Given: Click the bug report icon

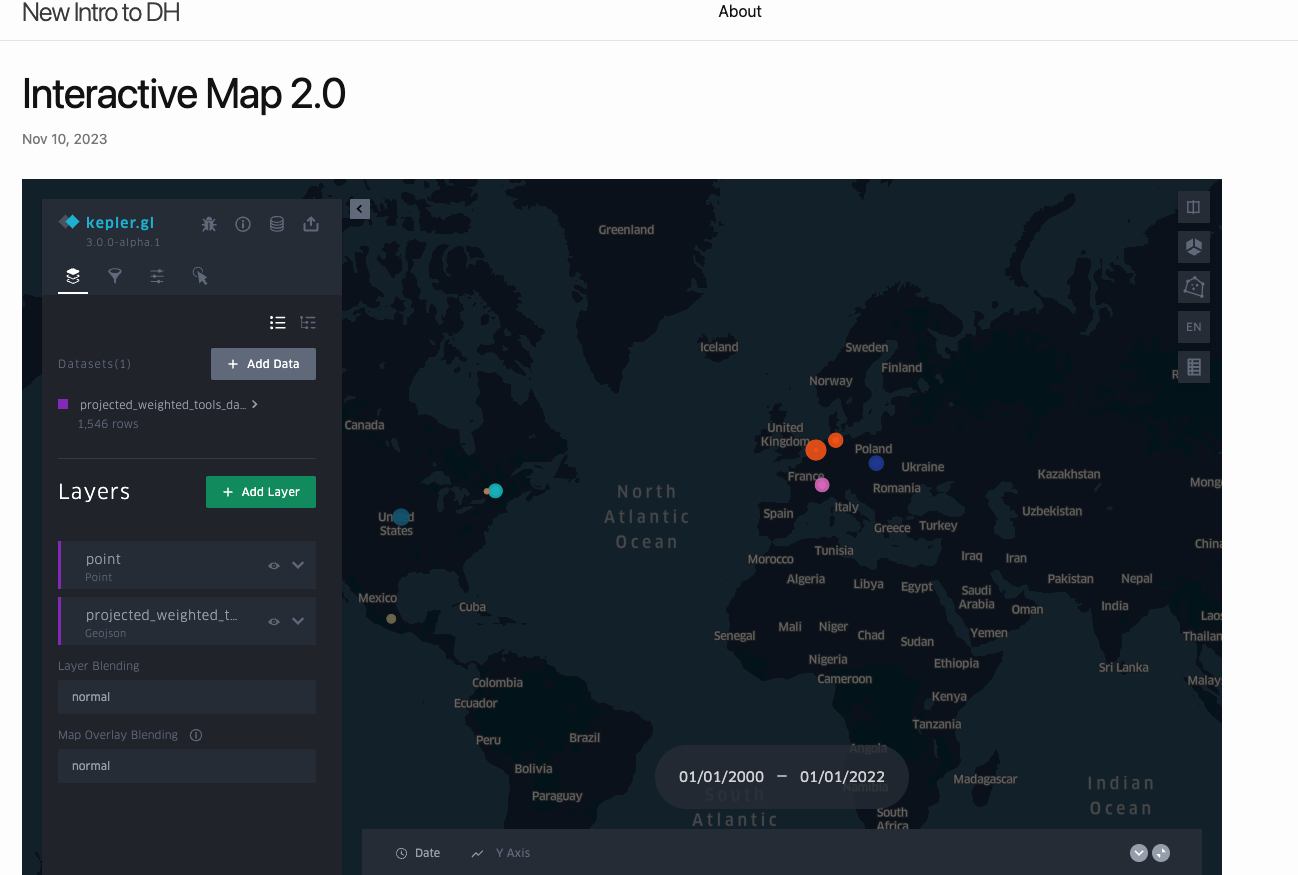Looking at the screenshot, I should (x=209, y=224).
